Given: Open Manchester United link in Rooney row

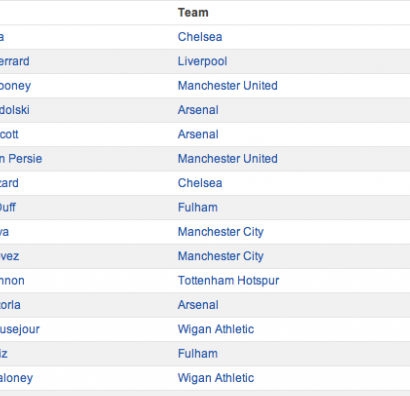Looking at the screenshot, I should click(228, 86).
